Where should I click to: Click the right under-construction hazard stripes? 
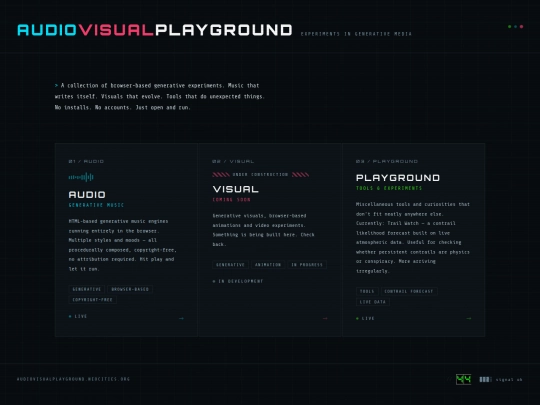(x=300, y=175)
